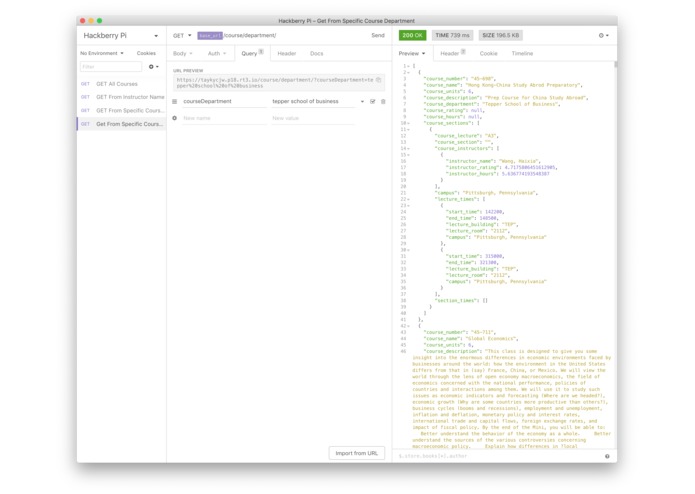Click the gear icon beside New name
This screenshot has width=695, height=494.
pyautogui.click(x=175, y=118)
